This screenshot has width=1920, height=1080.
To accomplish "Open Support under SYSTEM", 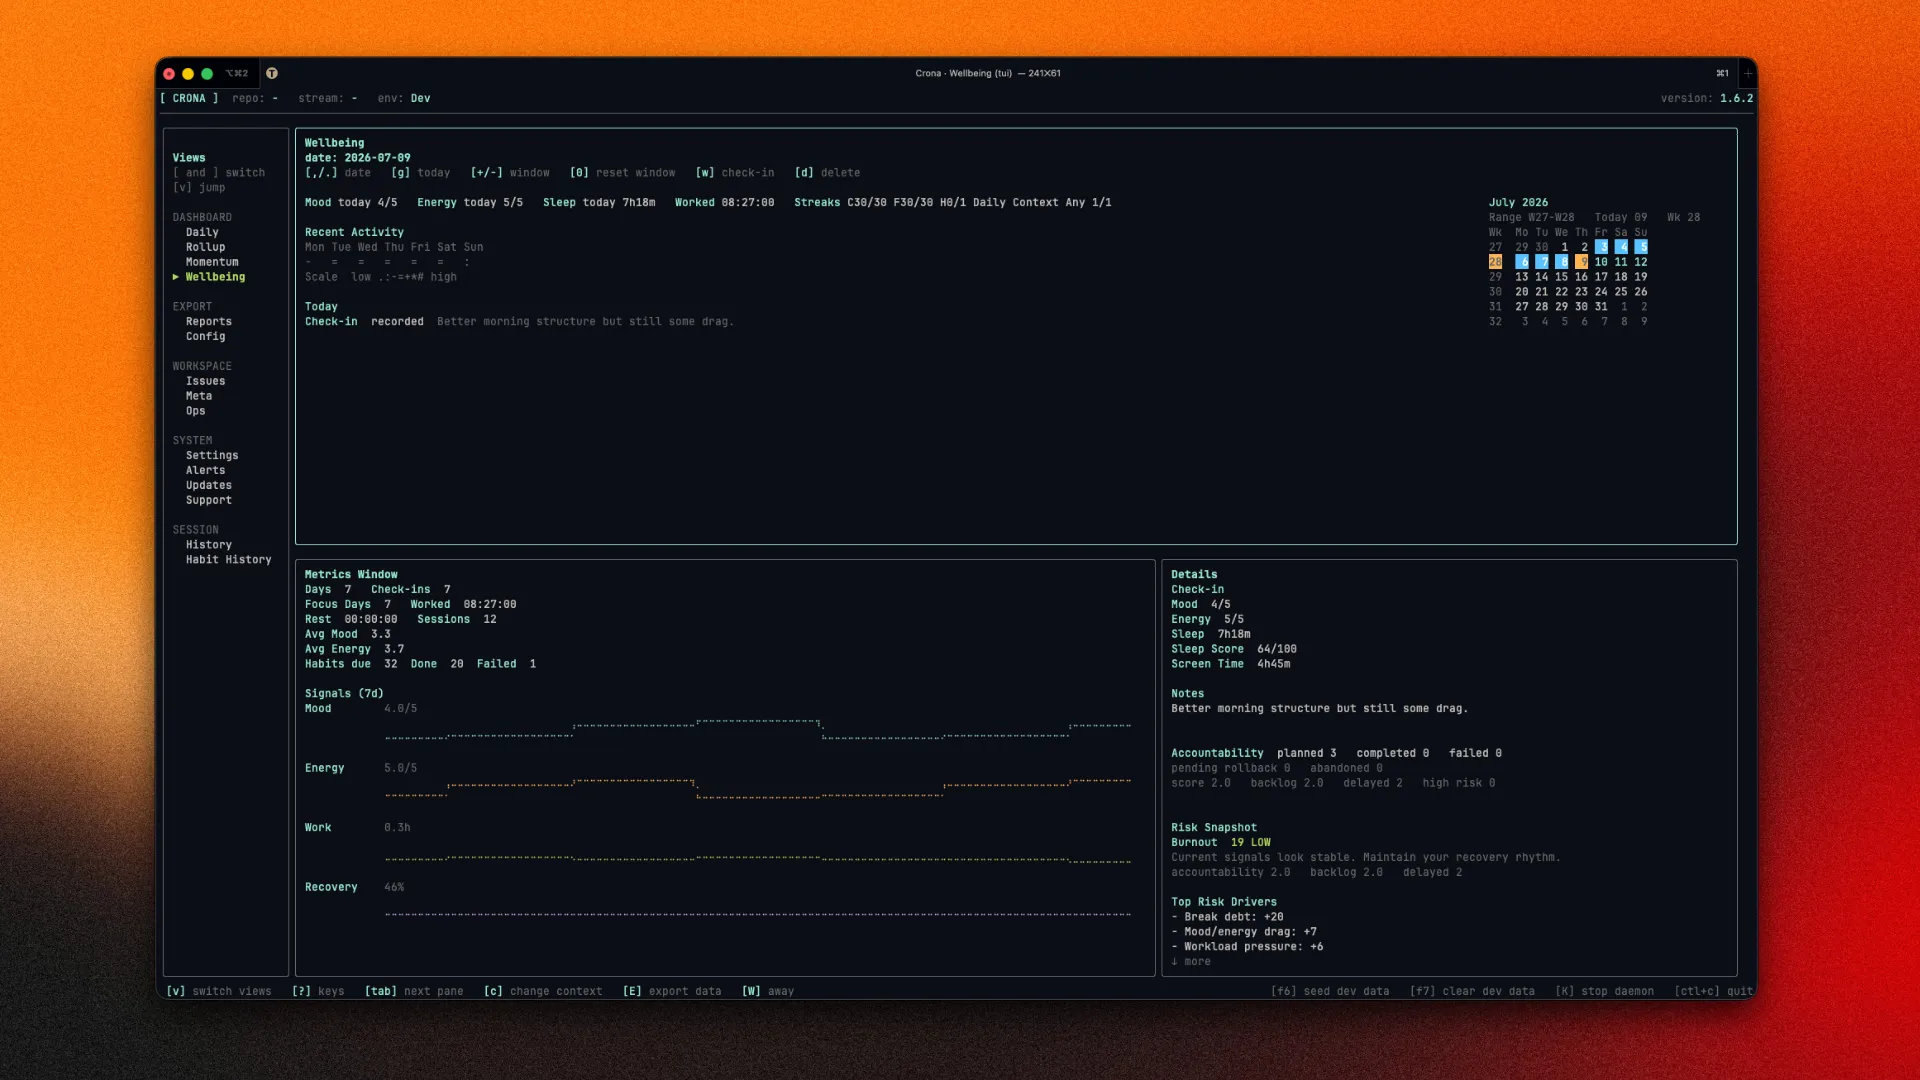I will pyautogui.click(x=208, y=501).
